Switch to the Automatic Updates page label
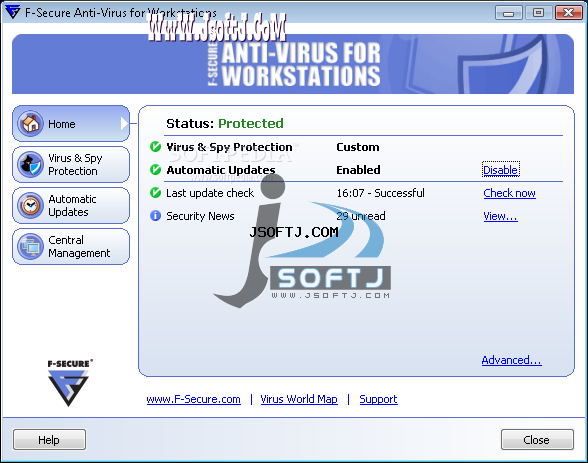 72,205
